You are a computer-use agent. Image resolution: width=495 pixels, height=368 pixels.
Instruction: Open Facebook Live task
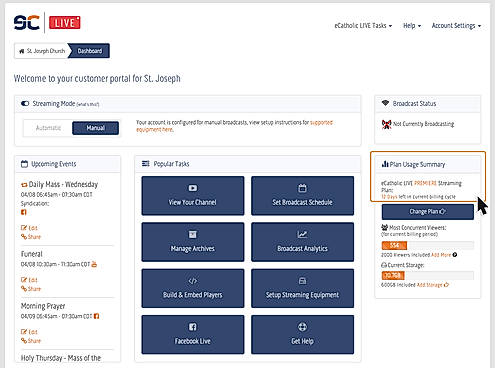pos(193,335)
